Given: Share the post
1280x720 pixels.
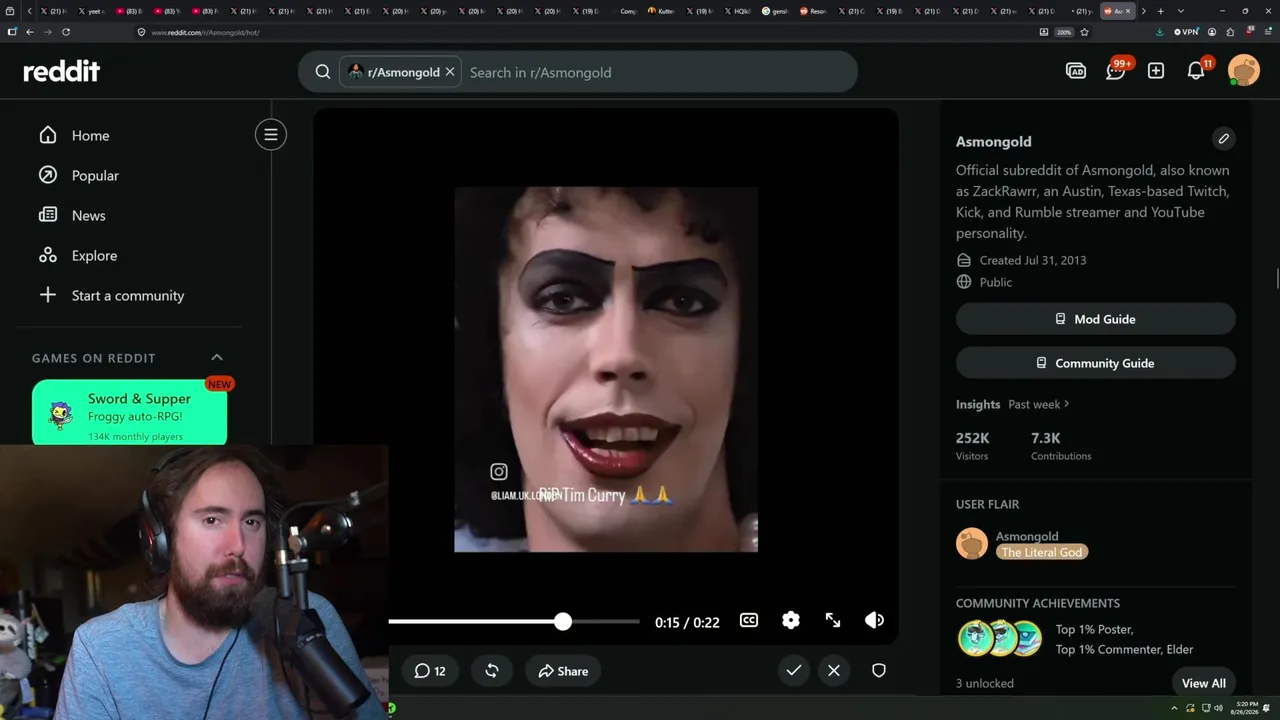Looking at the screenshot, I should [x=563, y=671].
